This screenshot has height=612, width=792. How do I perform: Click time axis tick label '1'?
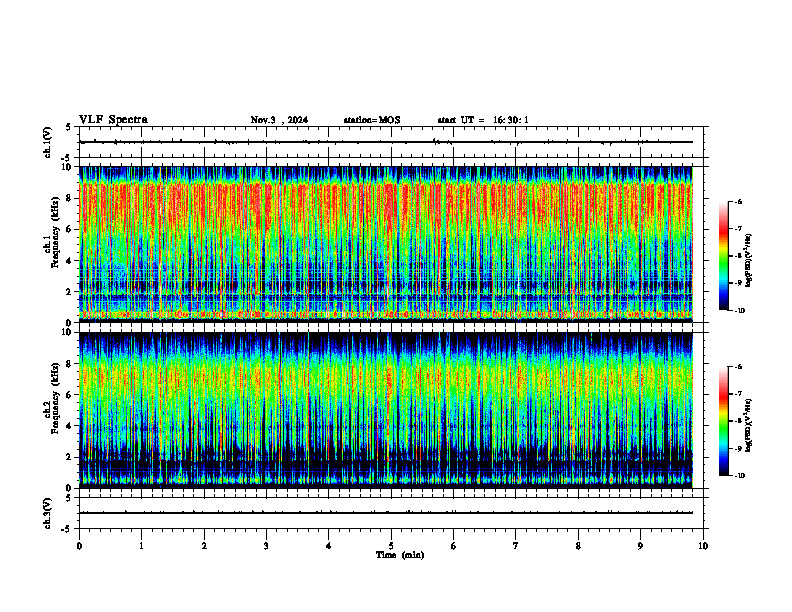[141, 546]
